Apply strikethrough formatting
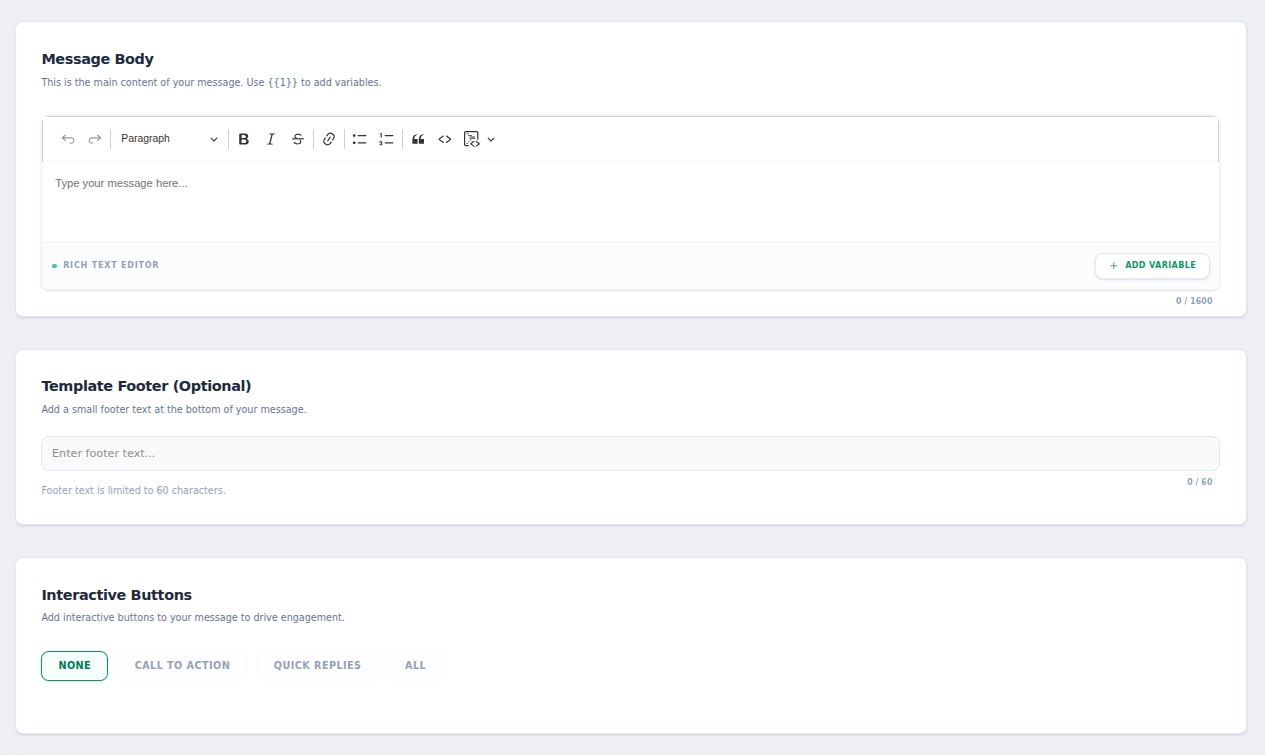The image size is (1265, 755). (x=298, y=139)
